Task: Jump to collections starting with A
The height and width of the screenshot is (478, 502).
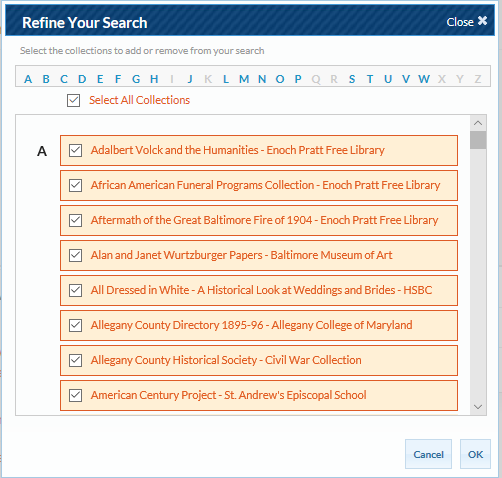Action: point(28,79)
